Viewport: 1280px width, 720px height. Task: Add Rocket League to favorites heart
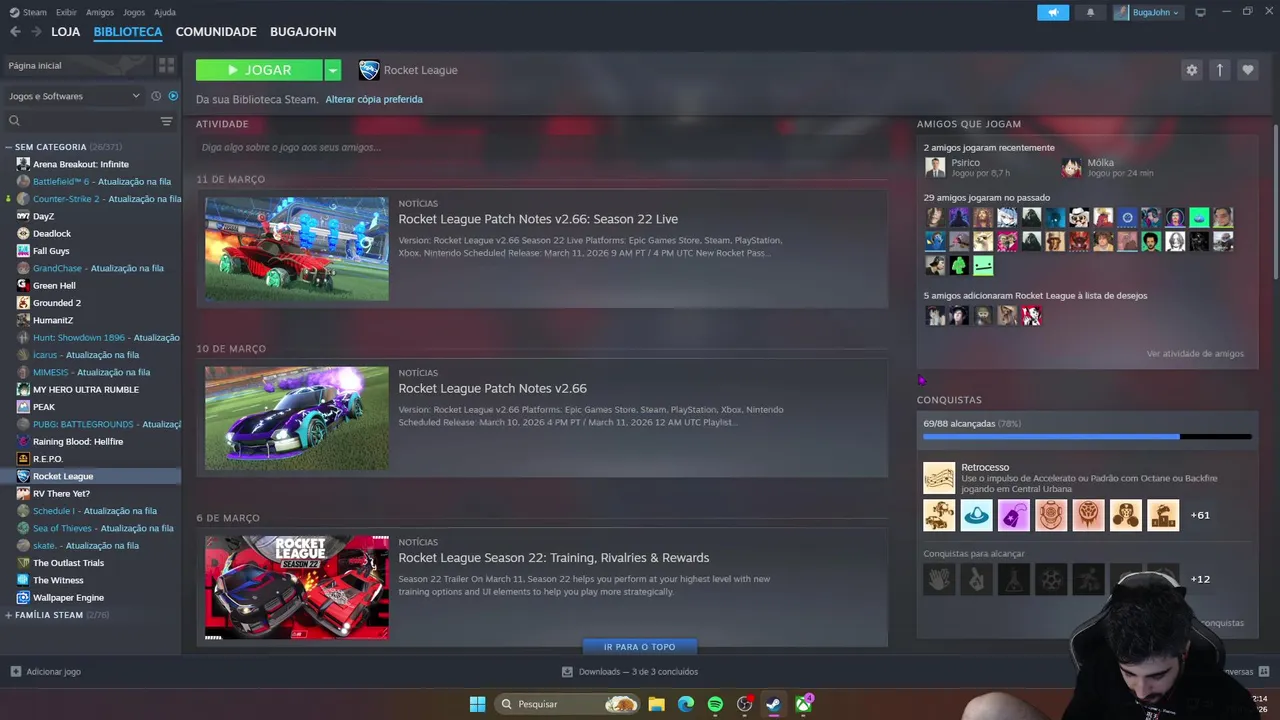pos(1247,70)
